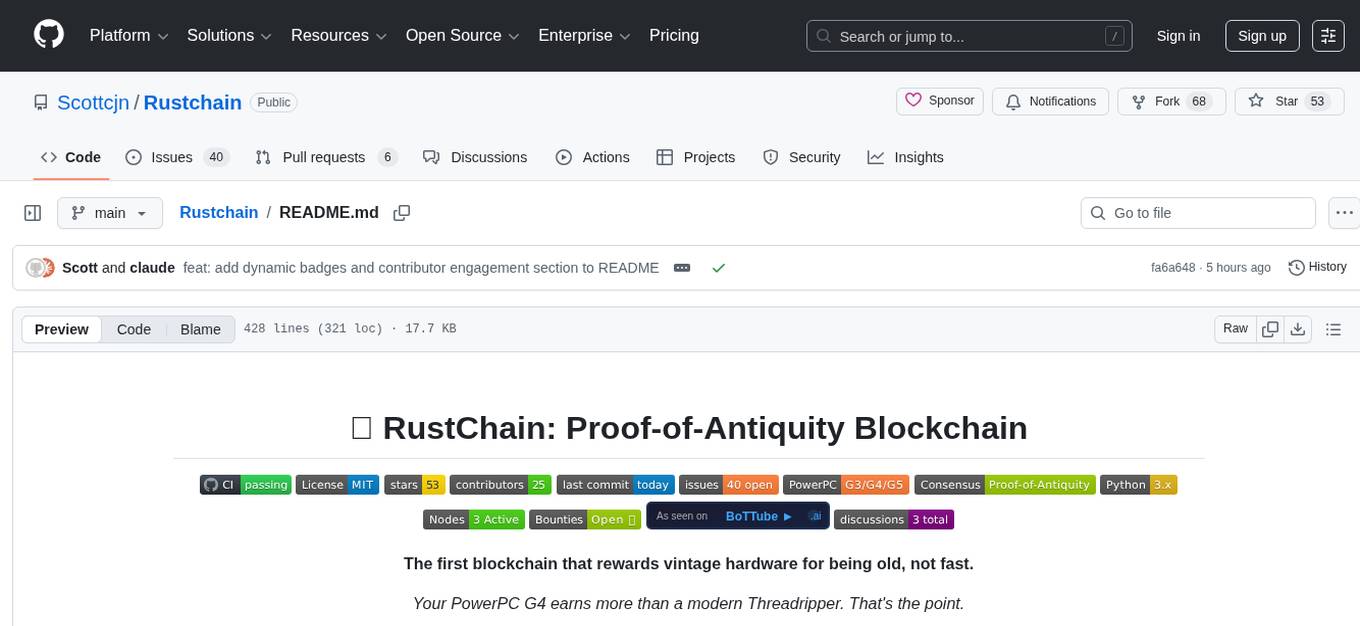The image size is (1360, 626).
Task: Open the README outline panel
Action: point(1334,328)
